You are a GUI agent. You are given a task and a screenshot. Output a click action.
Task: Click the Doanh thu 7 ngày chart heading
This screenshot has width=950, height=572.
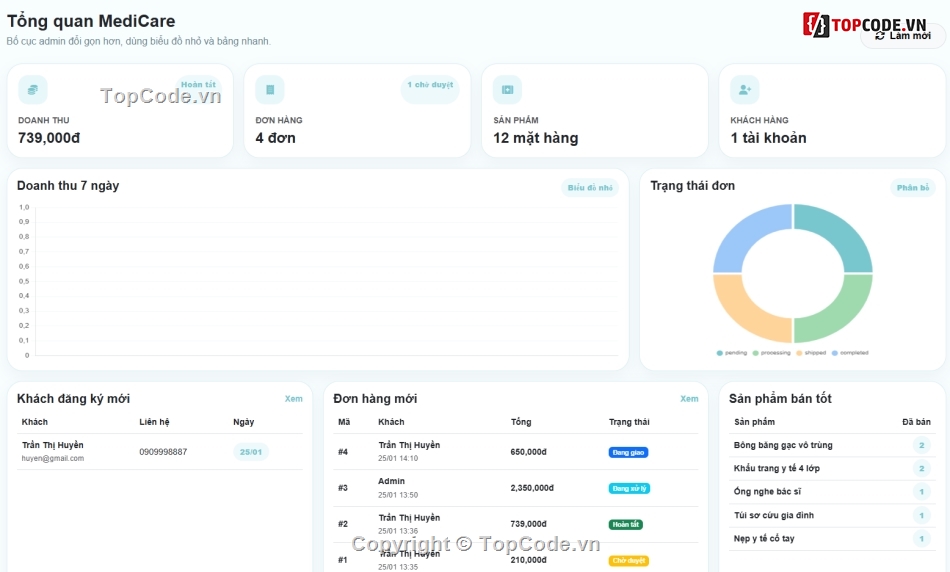68,186
